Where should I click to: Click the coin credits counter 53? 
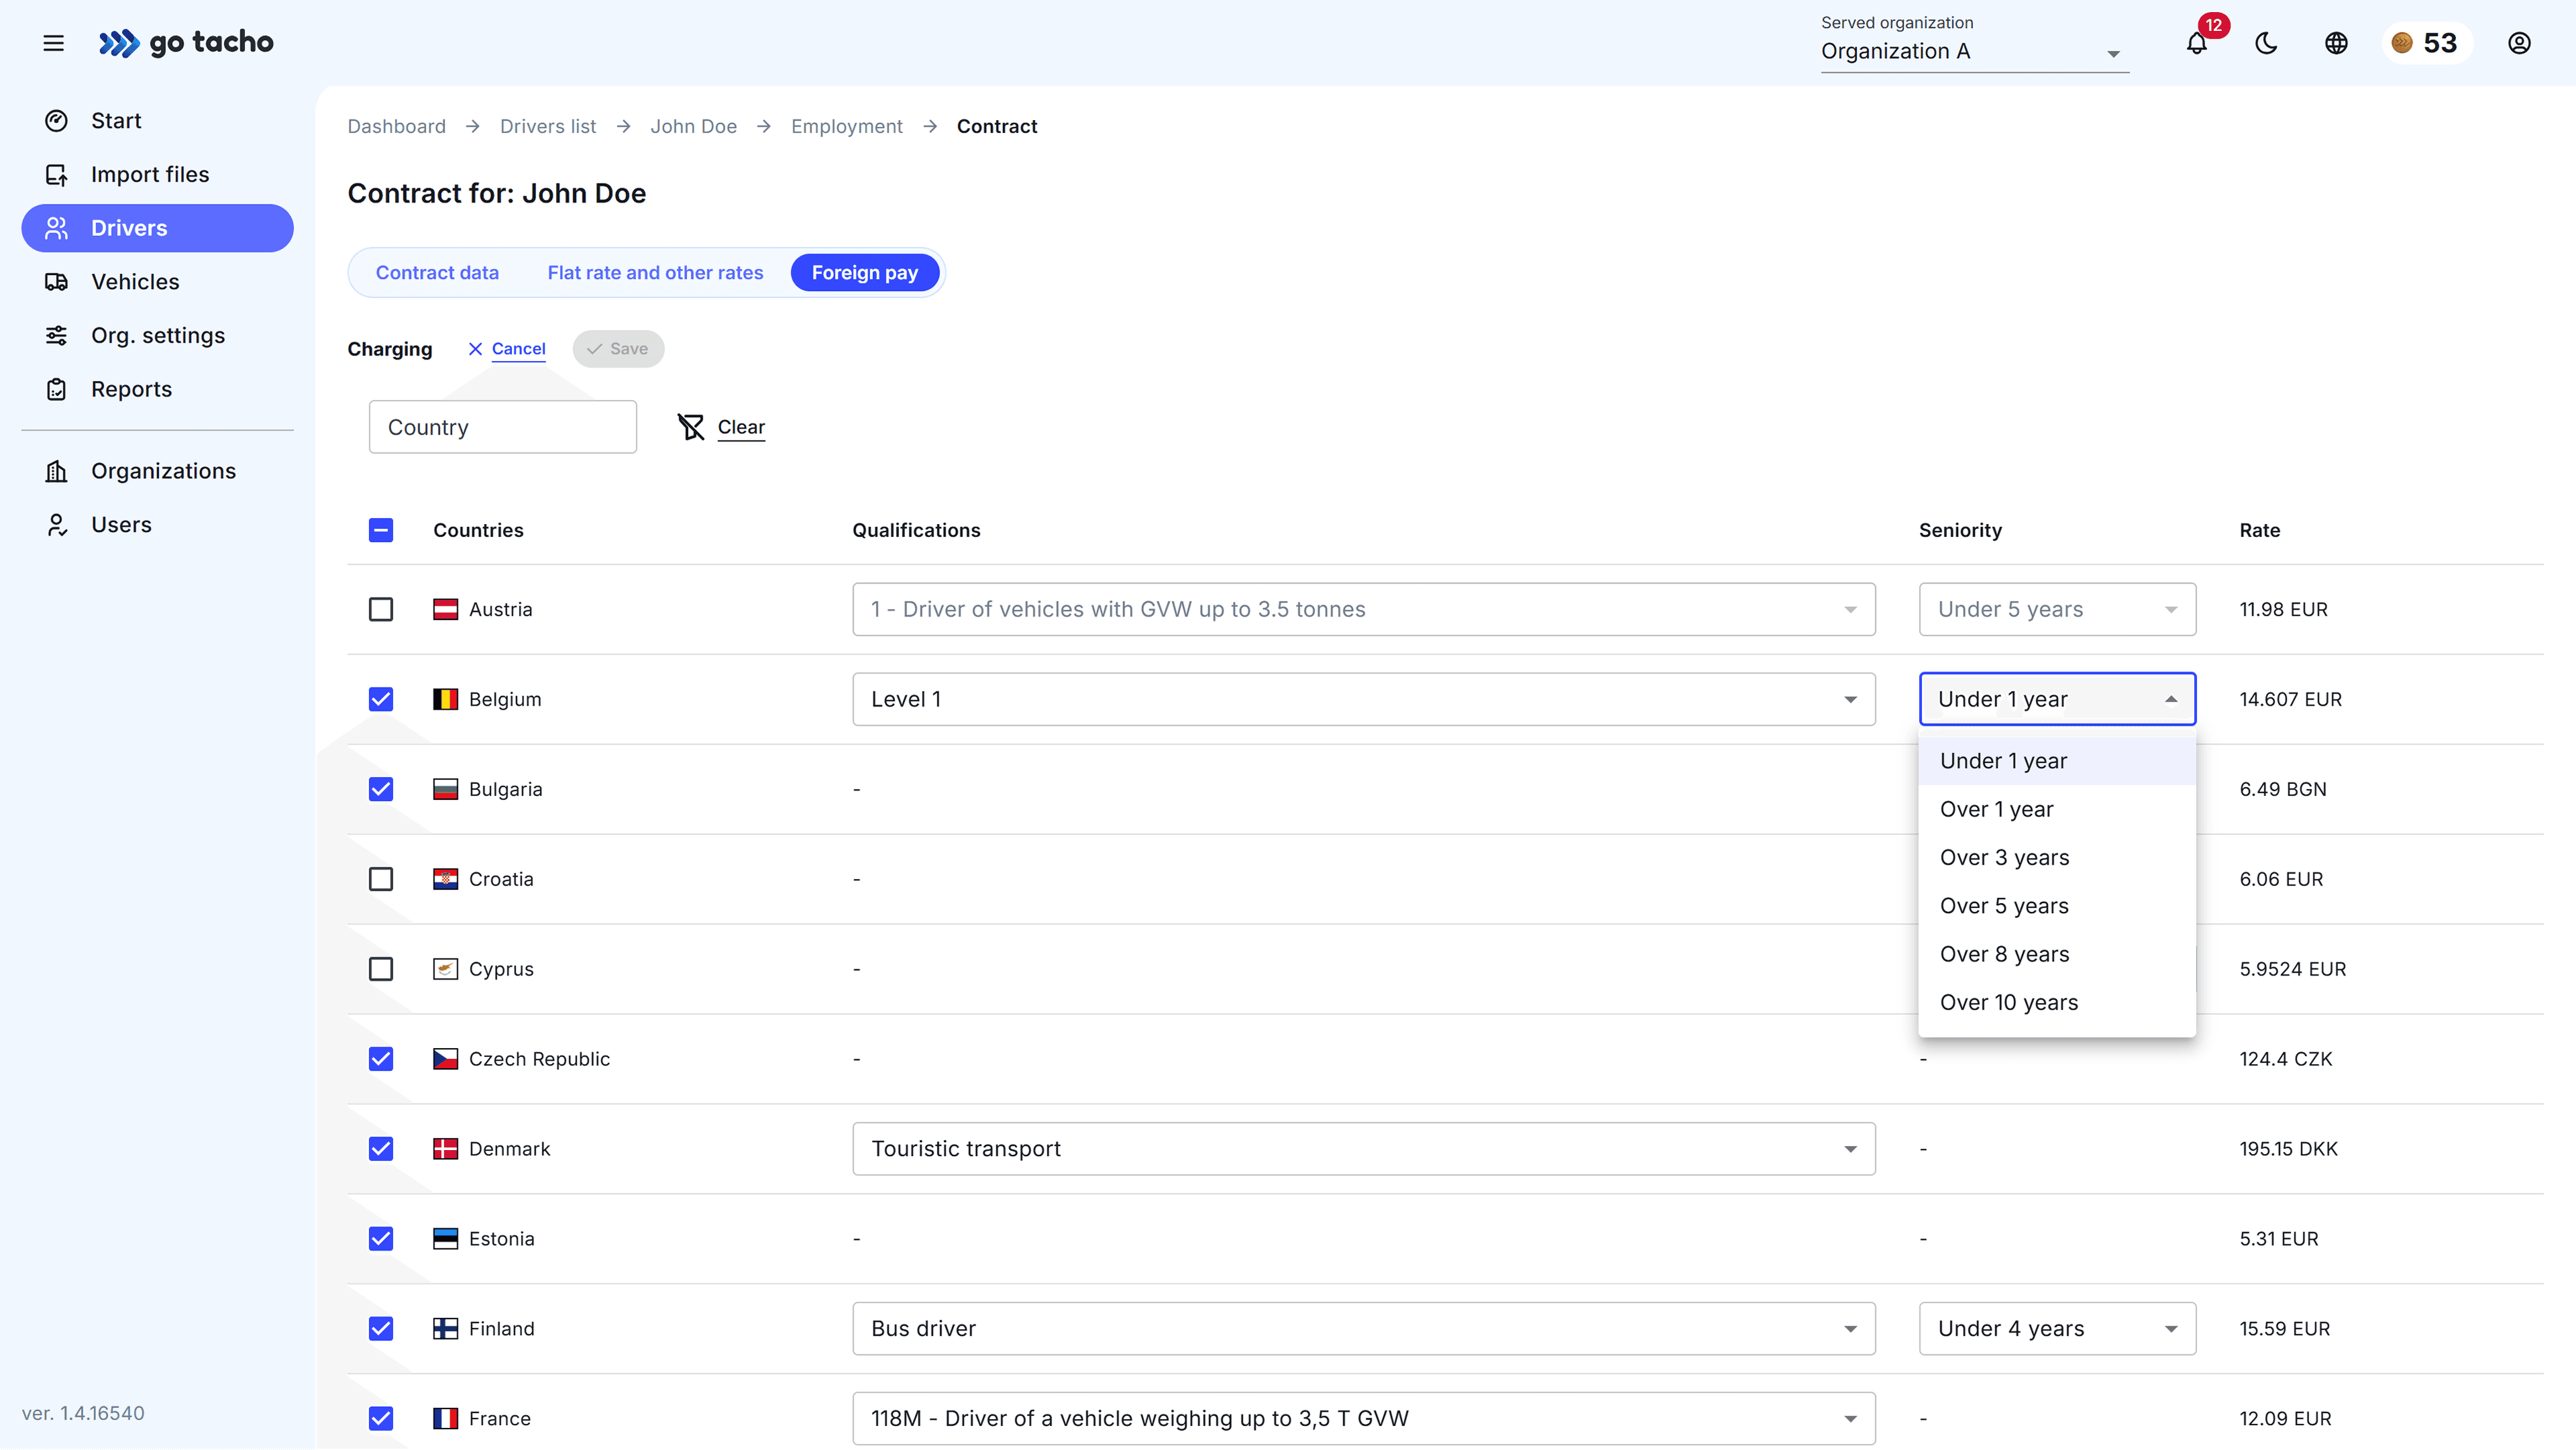[2426, 43]
